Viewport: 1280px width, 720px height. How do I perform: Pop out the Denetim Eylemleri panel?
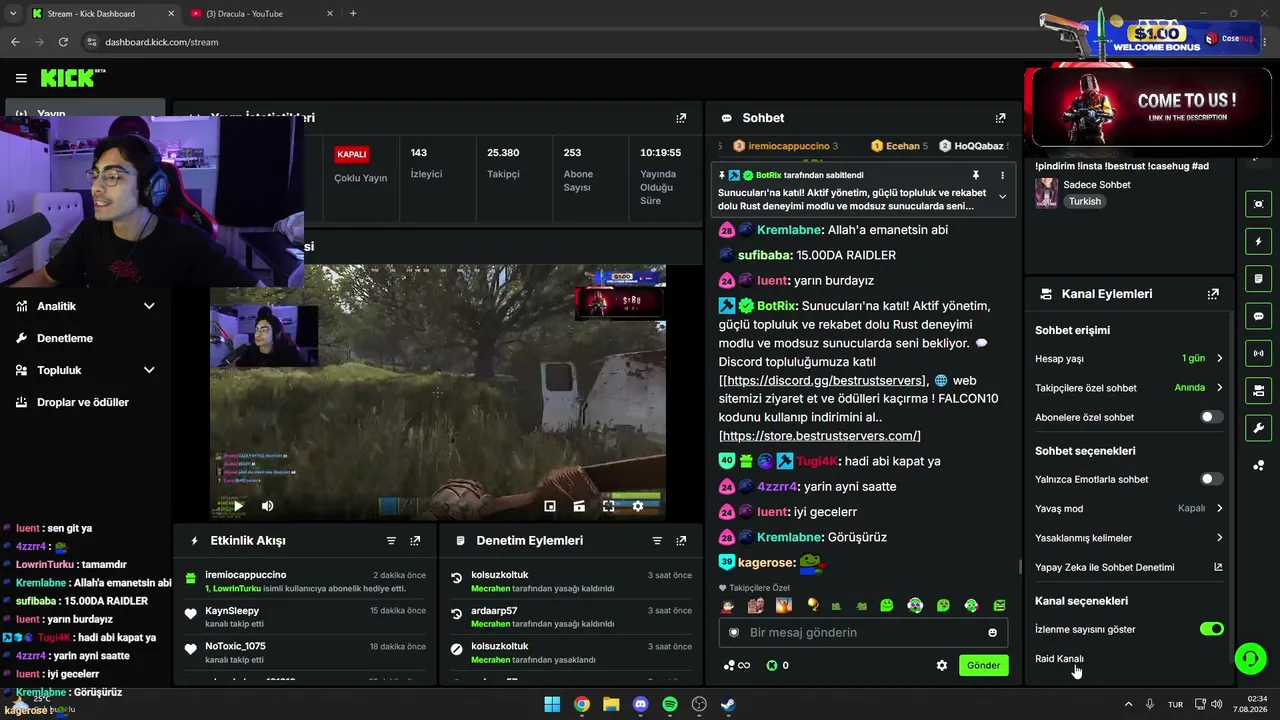(681, 541)
